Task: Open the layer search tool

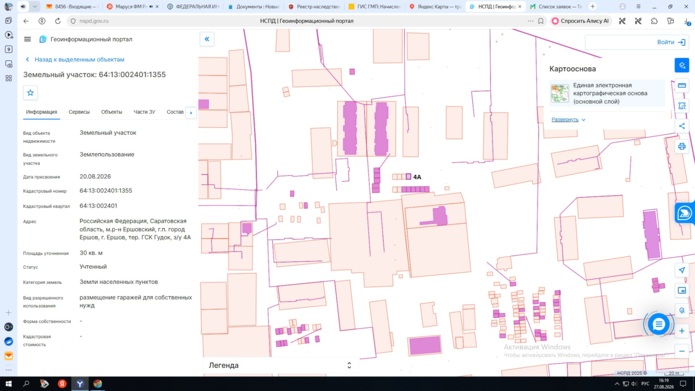Action: tap(682, 310)
